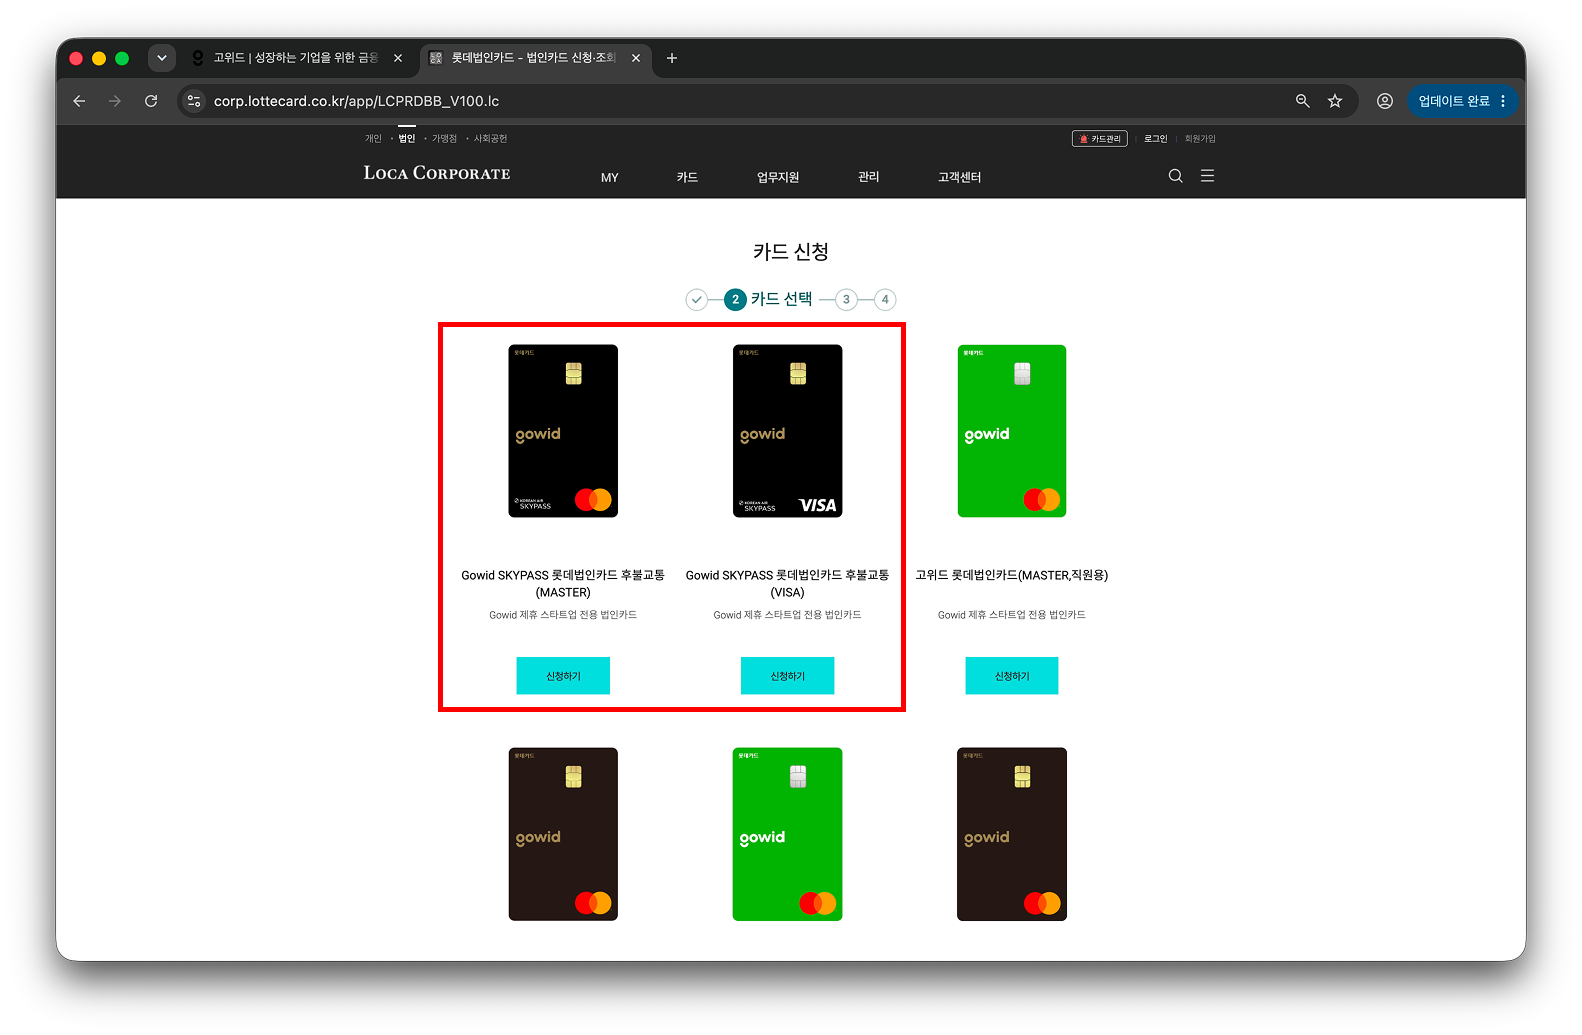Open the 카드 menu

tap(687, 177)
